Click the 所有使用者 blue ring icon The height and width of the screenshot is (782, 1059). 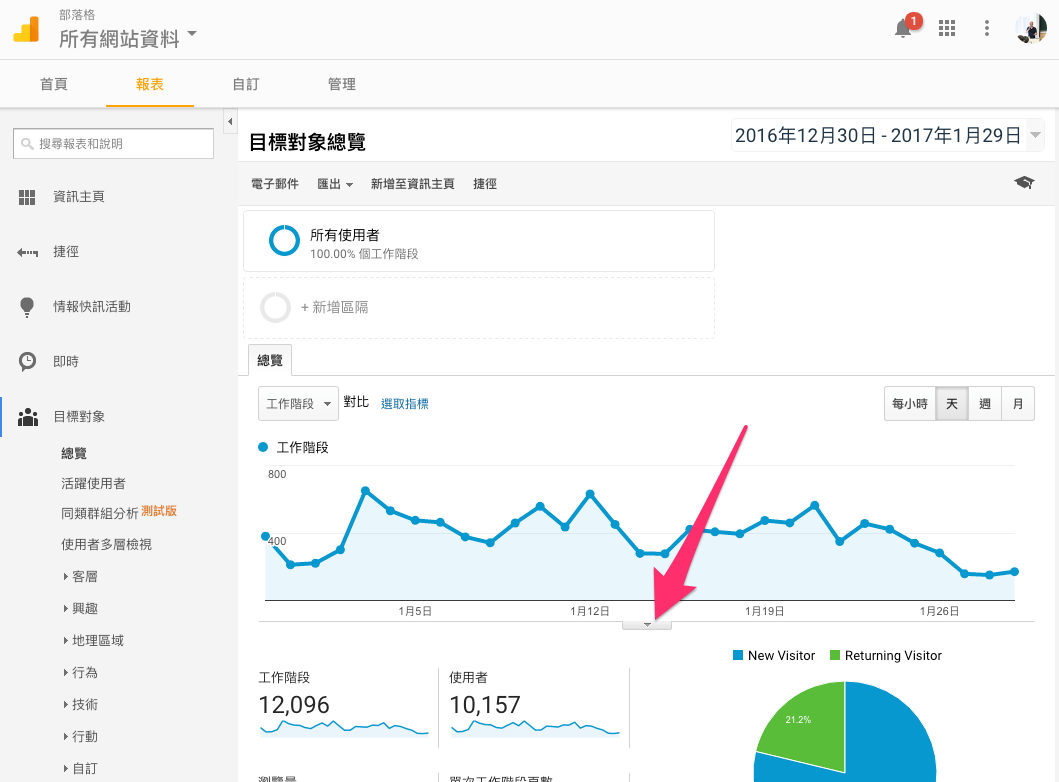point(284,241)
